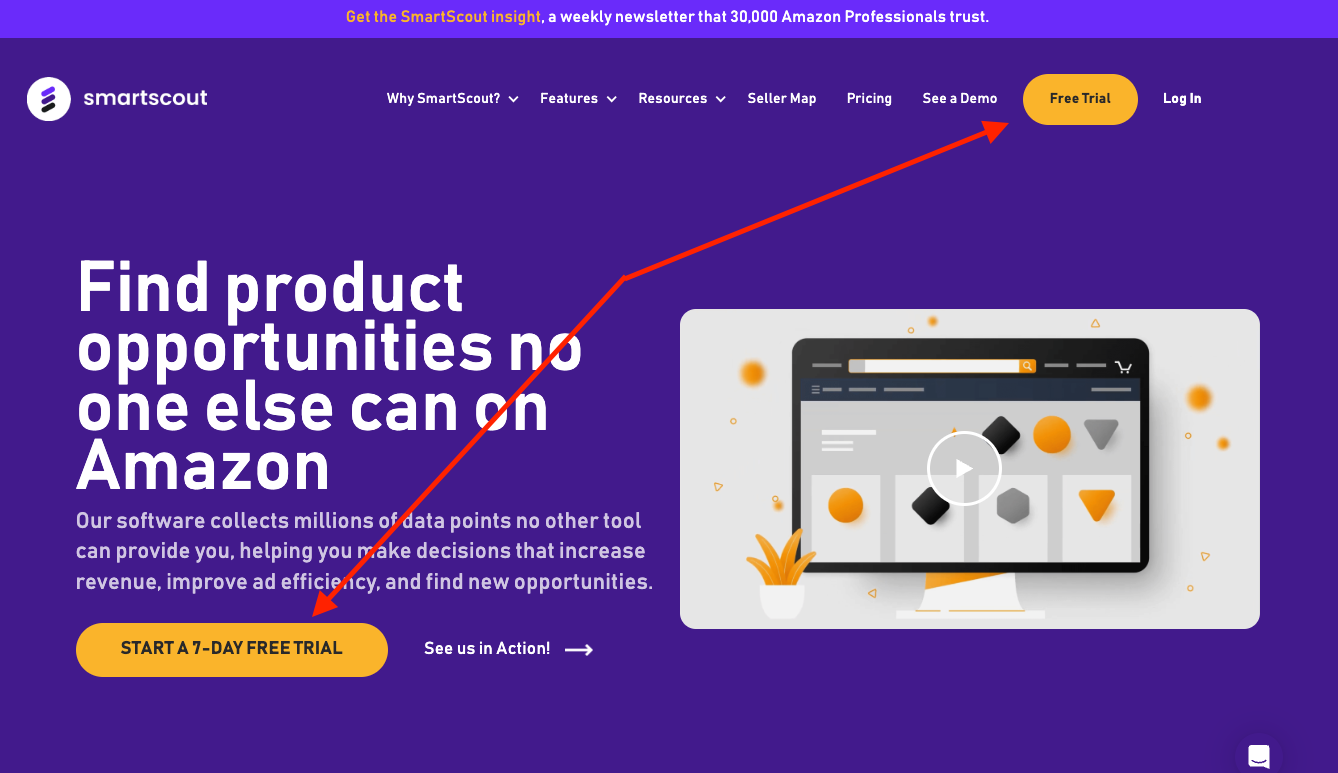Open the SmartScout insight newsletter link
Screen dimensions: 1338x773
tap(444, 17)
